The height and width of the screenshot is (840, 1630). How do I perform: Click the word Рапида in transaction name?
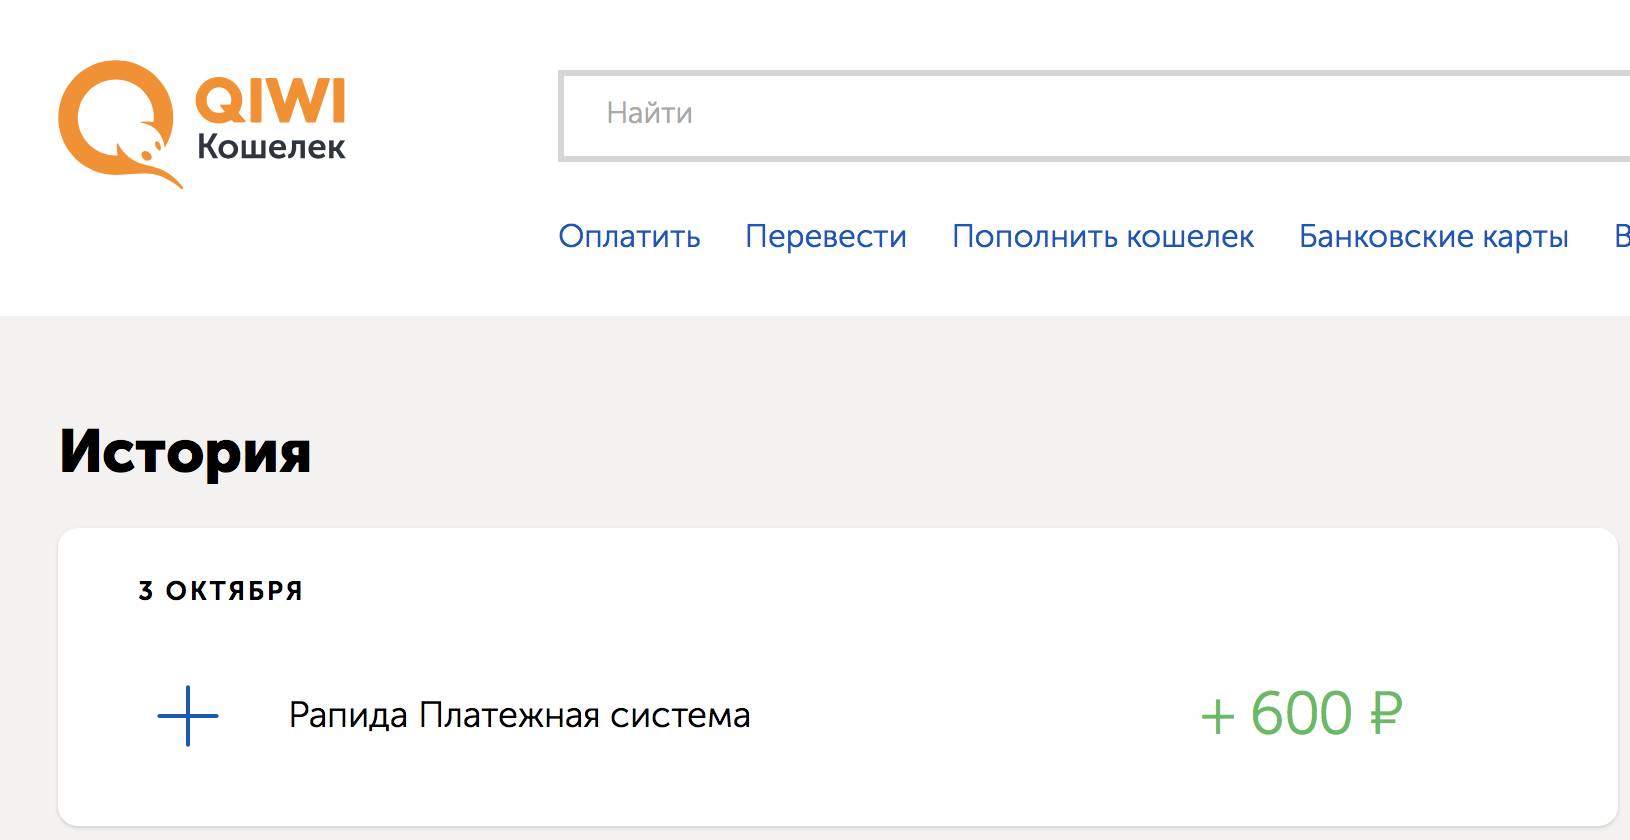tap(348, 716)
